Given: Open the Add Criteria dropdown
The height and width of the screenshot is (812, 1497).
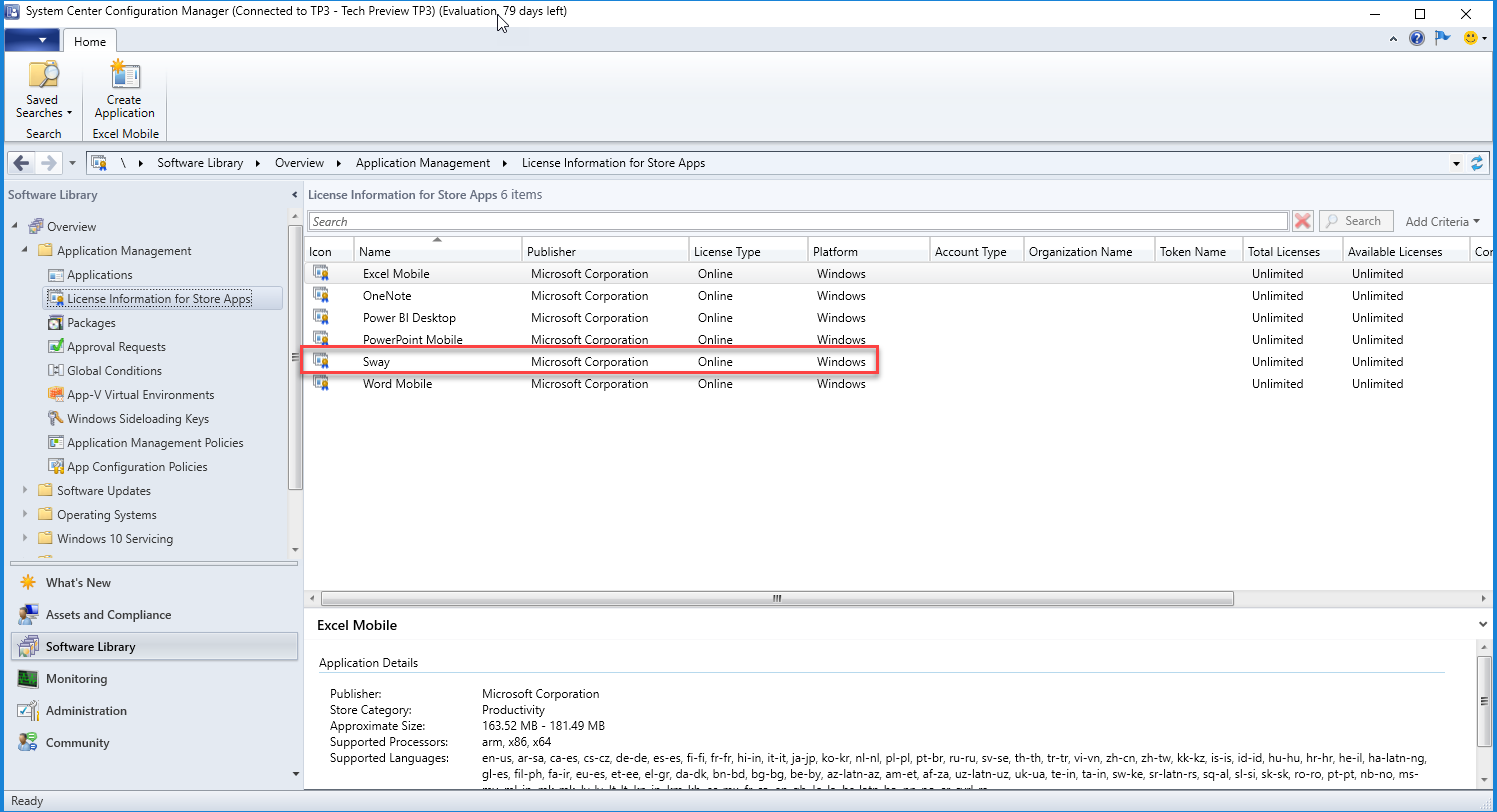Looking at the screenshot, I should tap(1442, 222).
